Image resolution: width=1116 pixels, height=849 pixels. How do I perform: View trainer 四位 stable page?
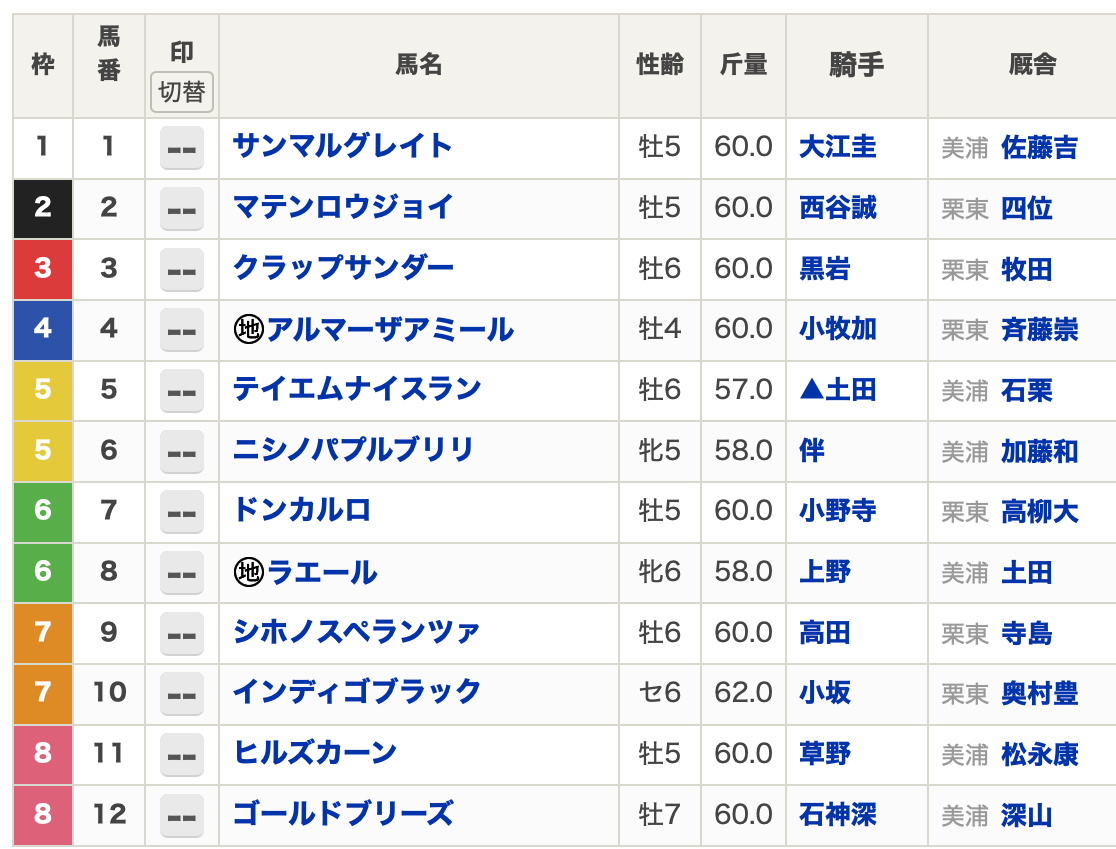pyautogui.click(x=1026, y=208)
